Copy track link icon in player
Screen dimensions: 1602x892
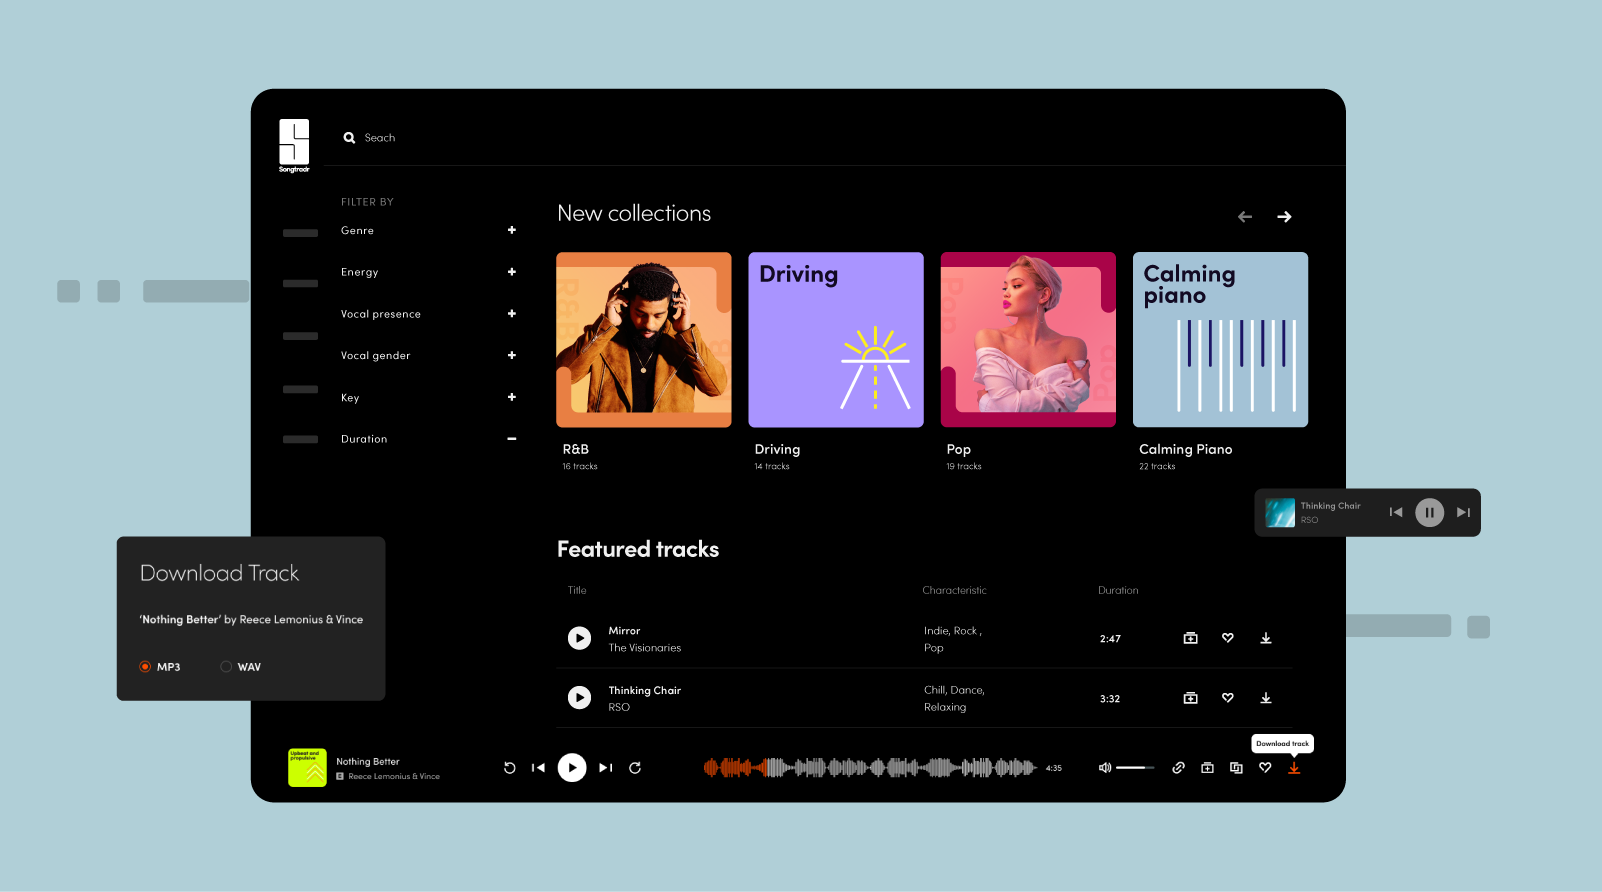[1178, 768]
